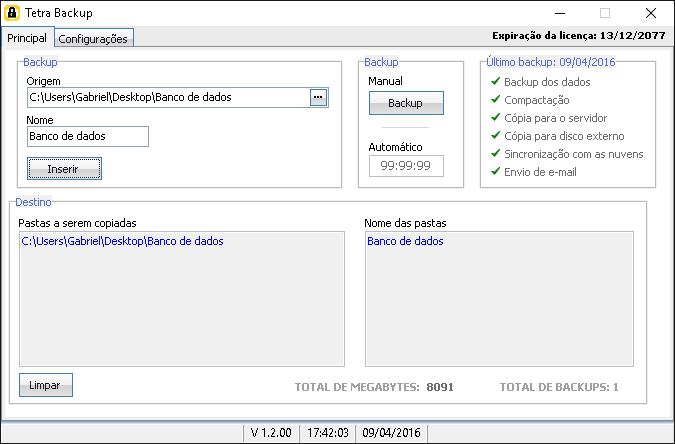Viewport: 675px width, 444px height.
Task: Click checkmark next to Backup dos dados
Action: pyautogui.click(x=495, y=81)
